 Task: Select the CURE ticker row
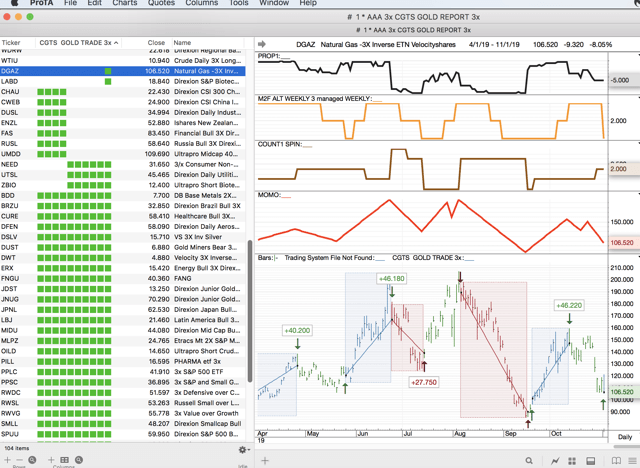tap(122, 216)
